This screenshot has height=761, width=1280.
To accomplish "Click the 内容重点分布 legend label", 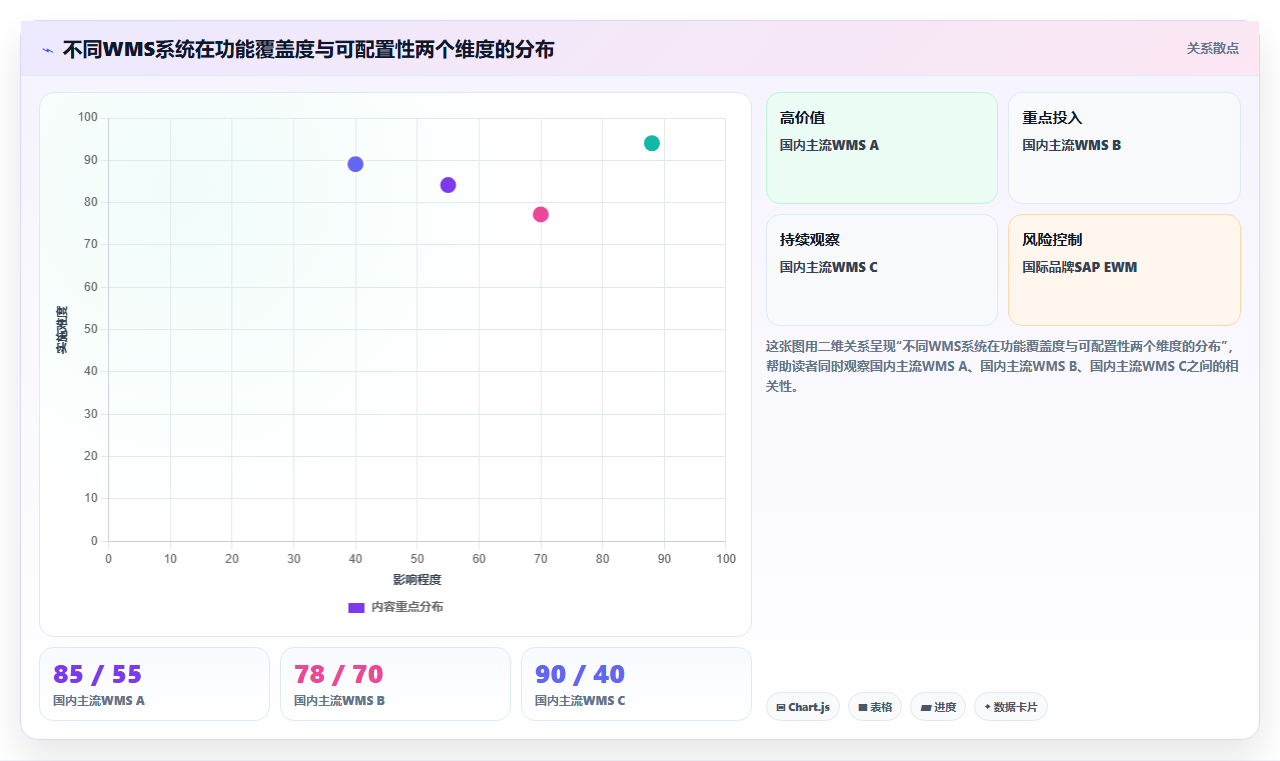I will pos(407,607).
